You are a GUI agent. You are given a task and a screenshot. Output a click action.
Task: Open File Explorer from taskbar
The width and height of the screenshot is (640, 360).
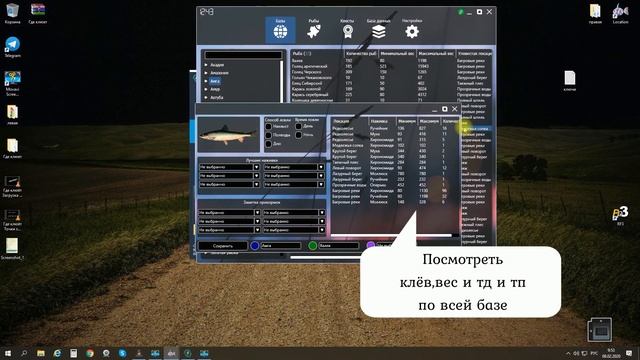pos(40,353)
